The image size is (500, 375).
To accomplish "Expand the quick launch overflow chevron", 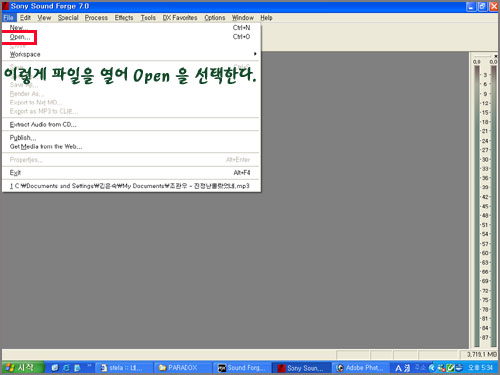I will [89, 366].
